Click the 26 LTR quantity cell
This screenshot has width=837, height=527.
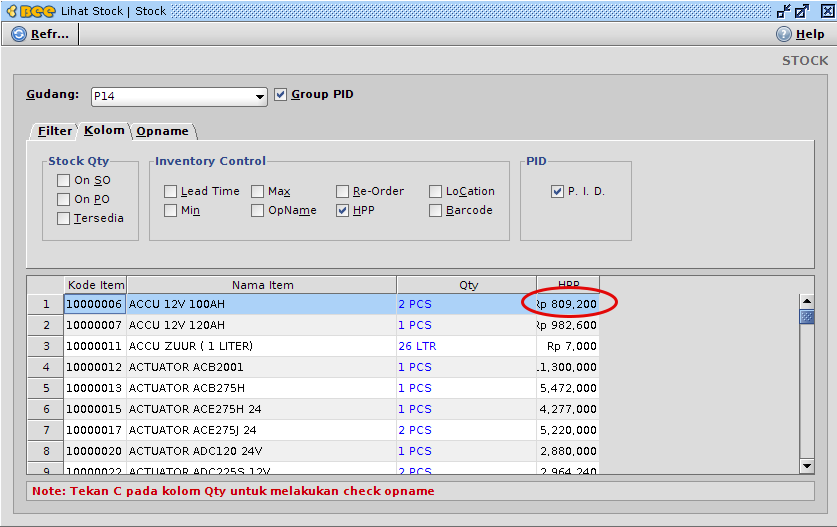tap(467, 346)
